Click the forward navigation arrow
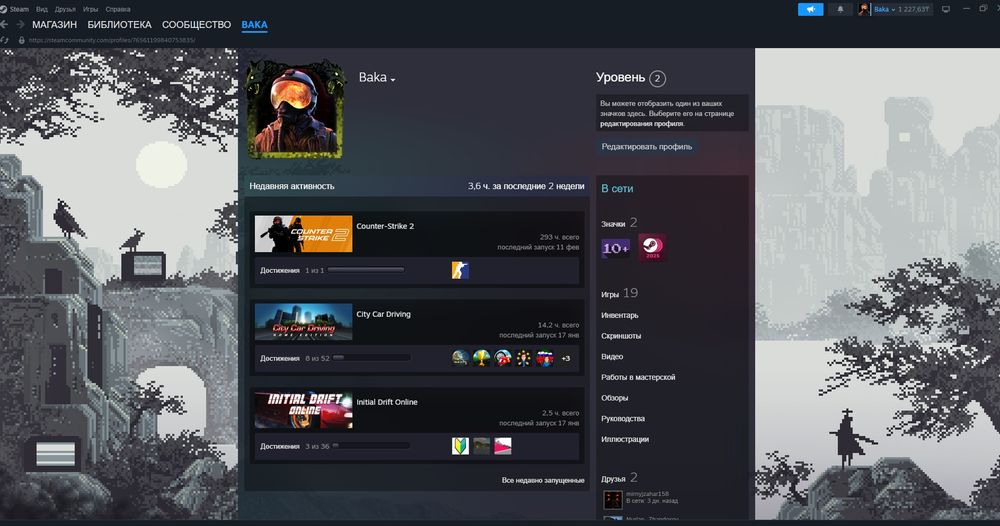Viewport: 1000px width, 526px height. coord(20,24)
